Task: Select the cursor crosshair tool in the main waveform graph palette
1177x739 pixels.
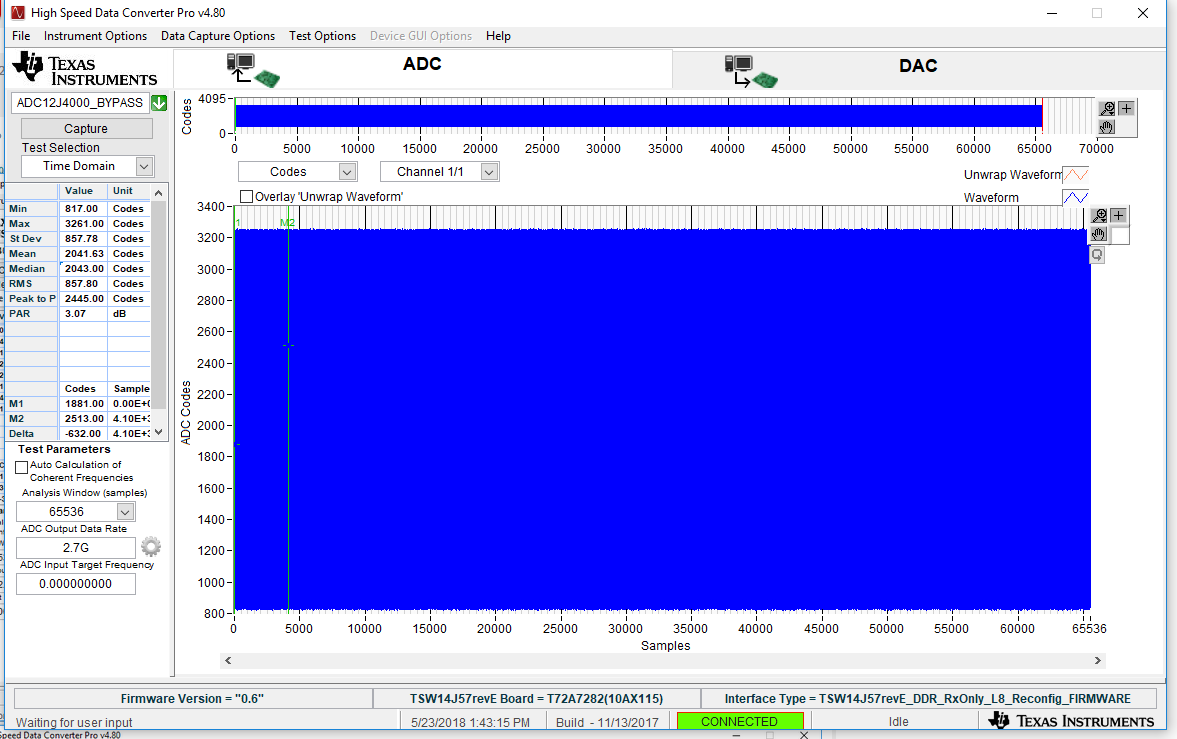Action: click(1118, 216)
